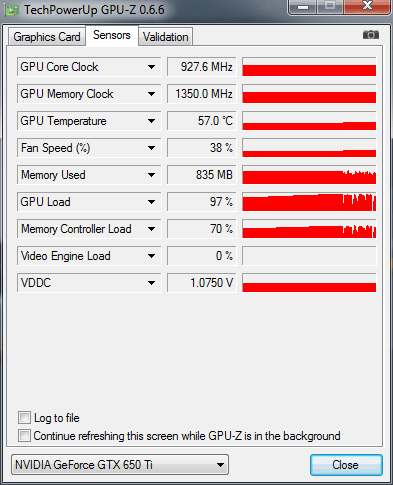Select the Sensors tab
Screen dimensions: 393x485
click(x=112, y=35)
